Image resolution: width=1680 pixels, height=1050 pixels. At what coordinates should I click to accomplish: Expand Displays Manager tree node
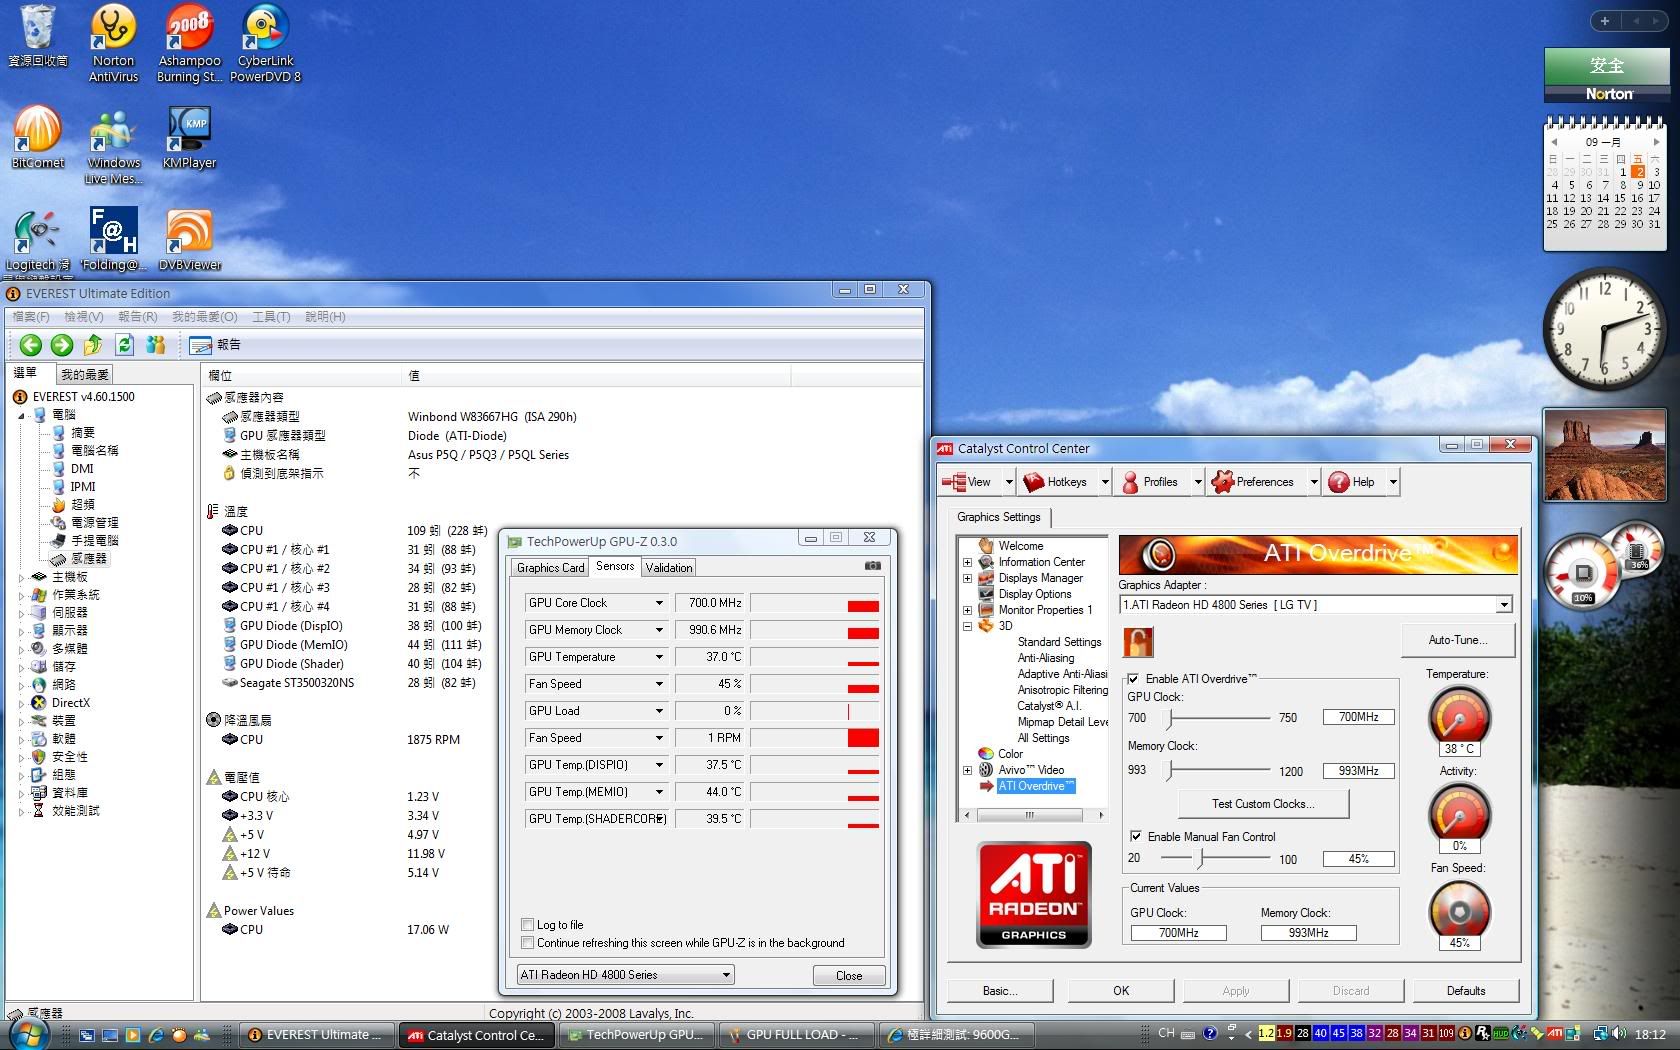click(x=967, y=578)
